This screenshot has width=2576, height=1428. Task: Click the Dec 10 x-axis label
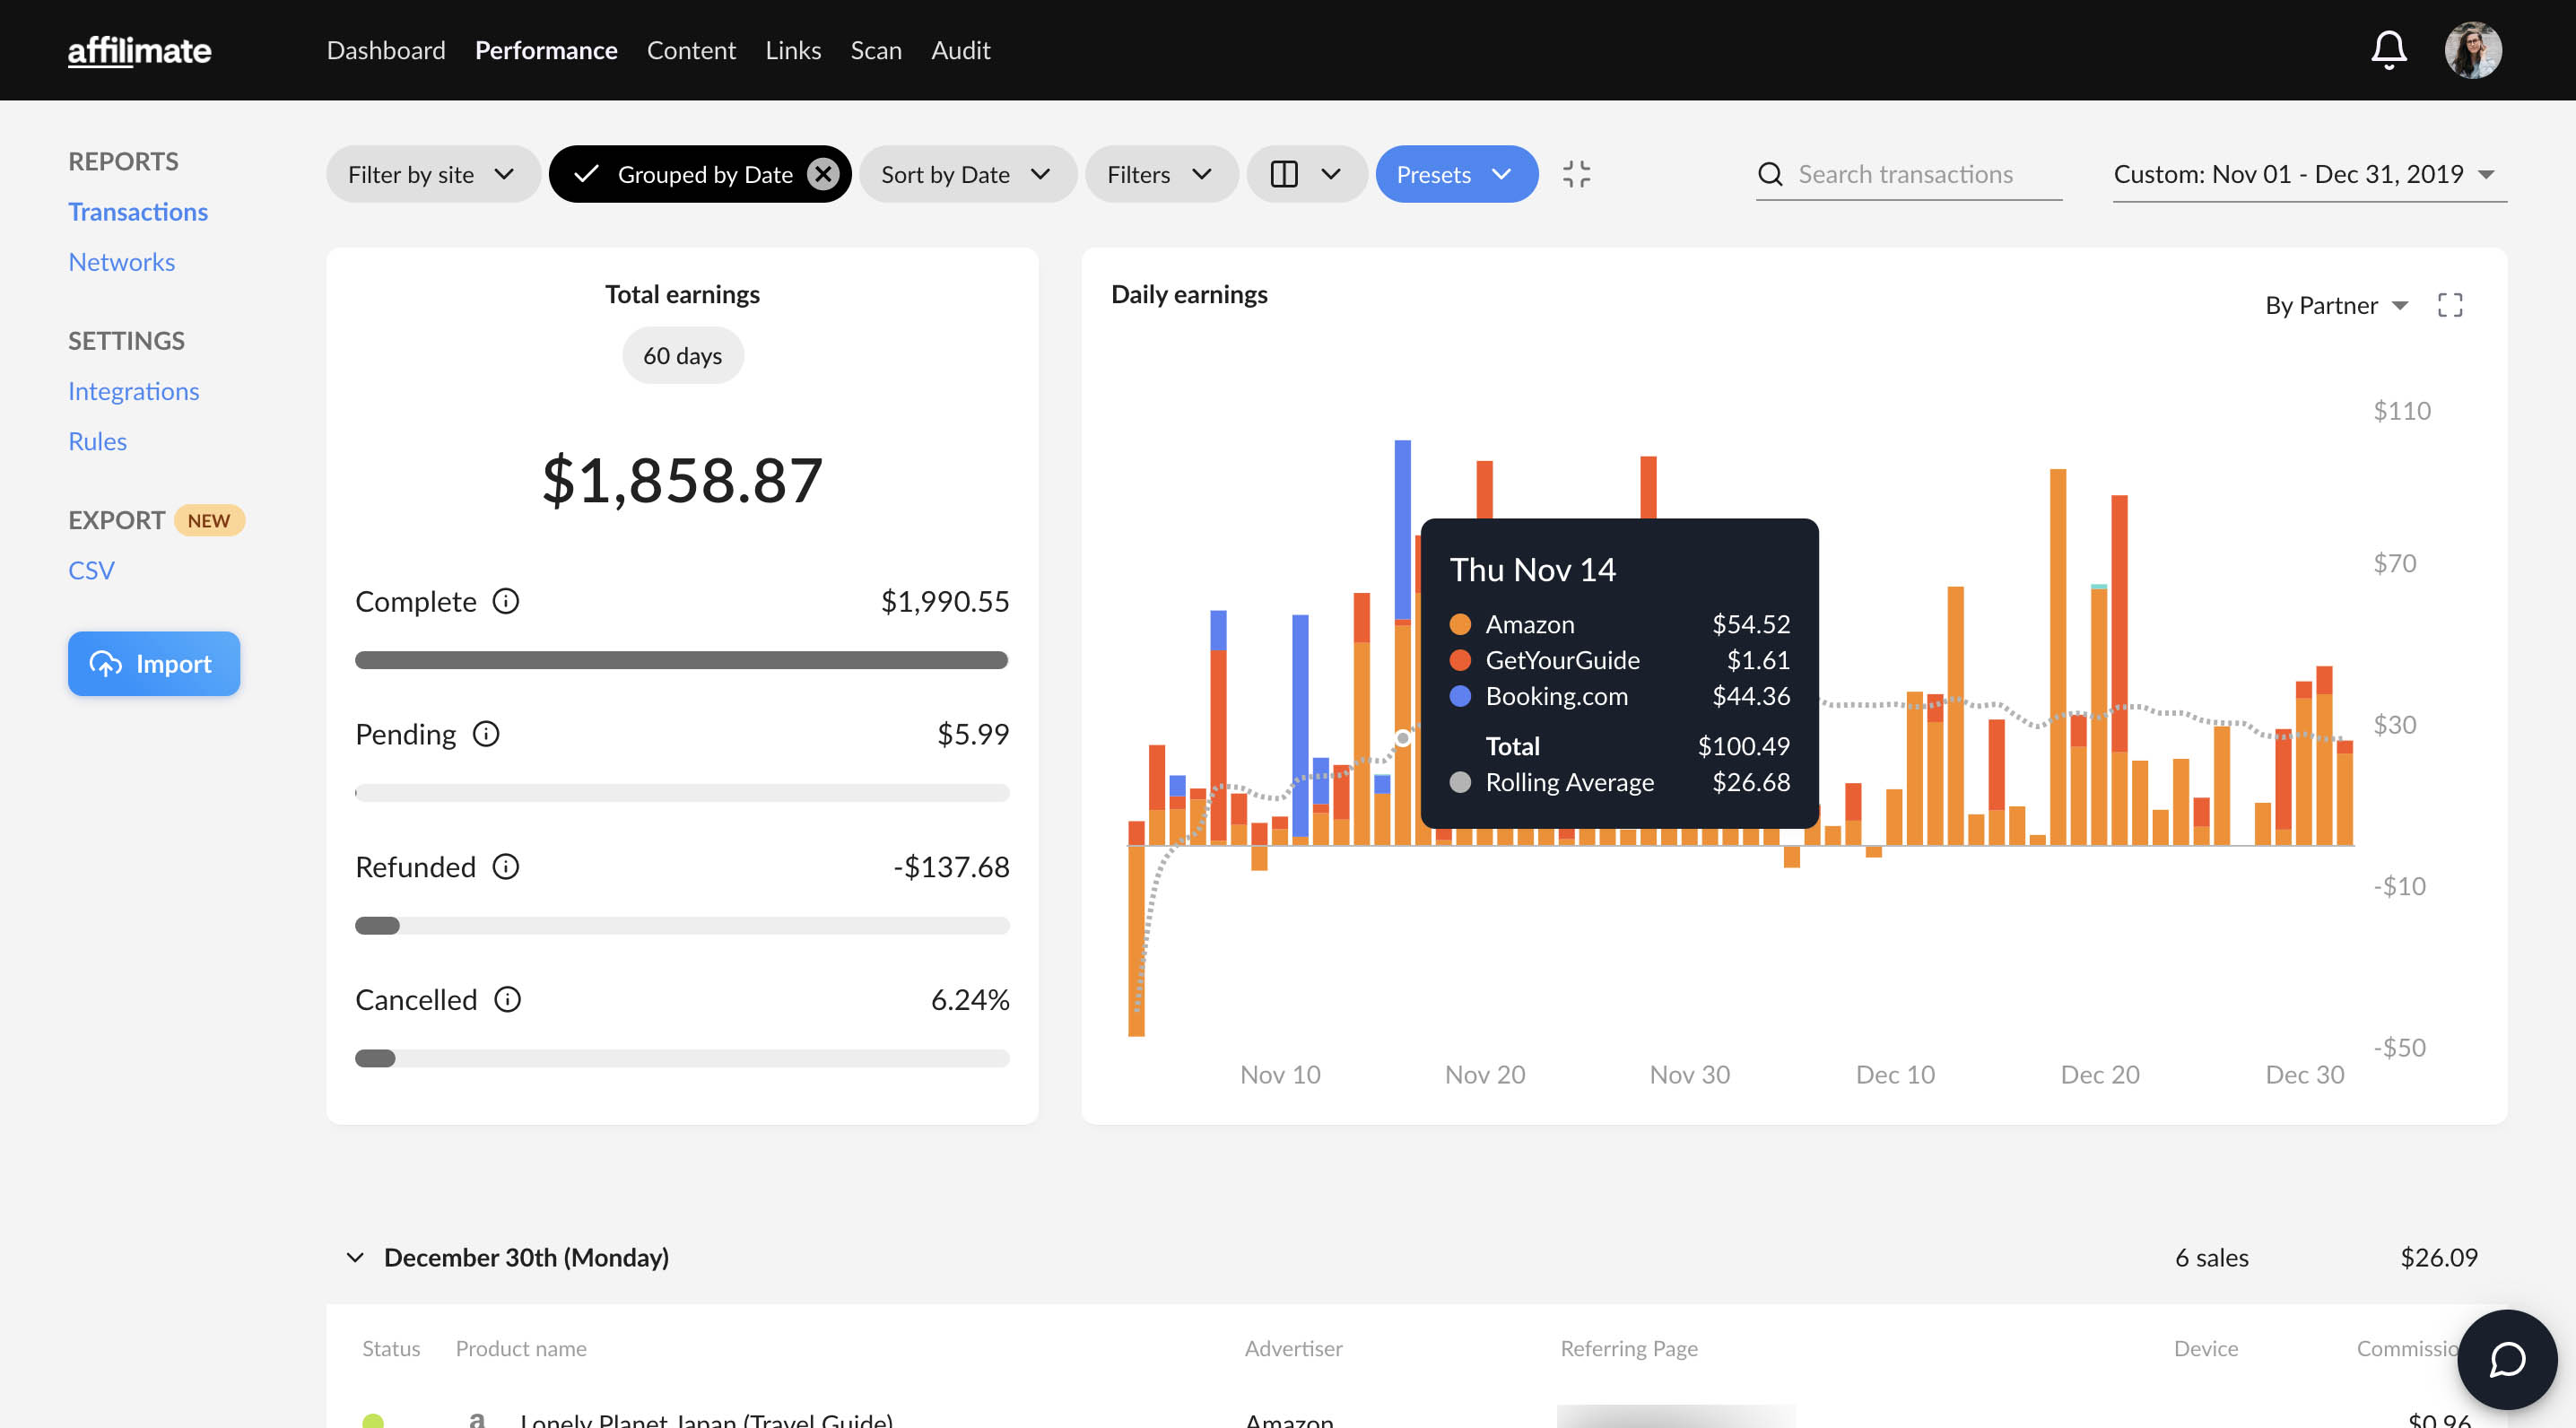click(x=1894, y=1074)
